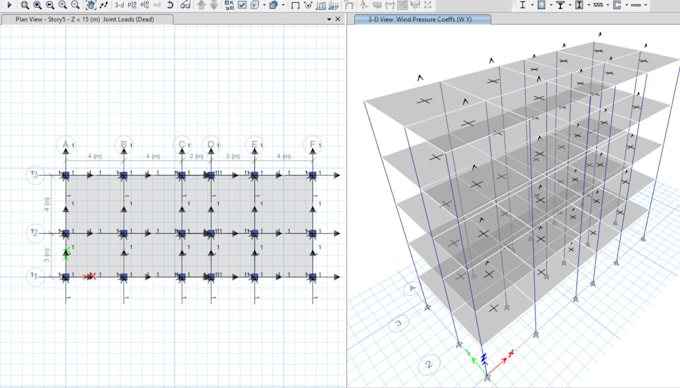This screenshot has height=388, width=680.
Task: Click grid bubble 2 in plan view
Action: pyautogui.click(x=35, y=233)
